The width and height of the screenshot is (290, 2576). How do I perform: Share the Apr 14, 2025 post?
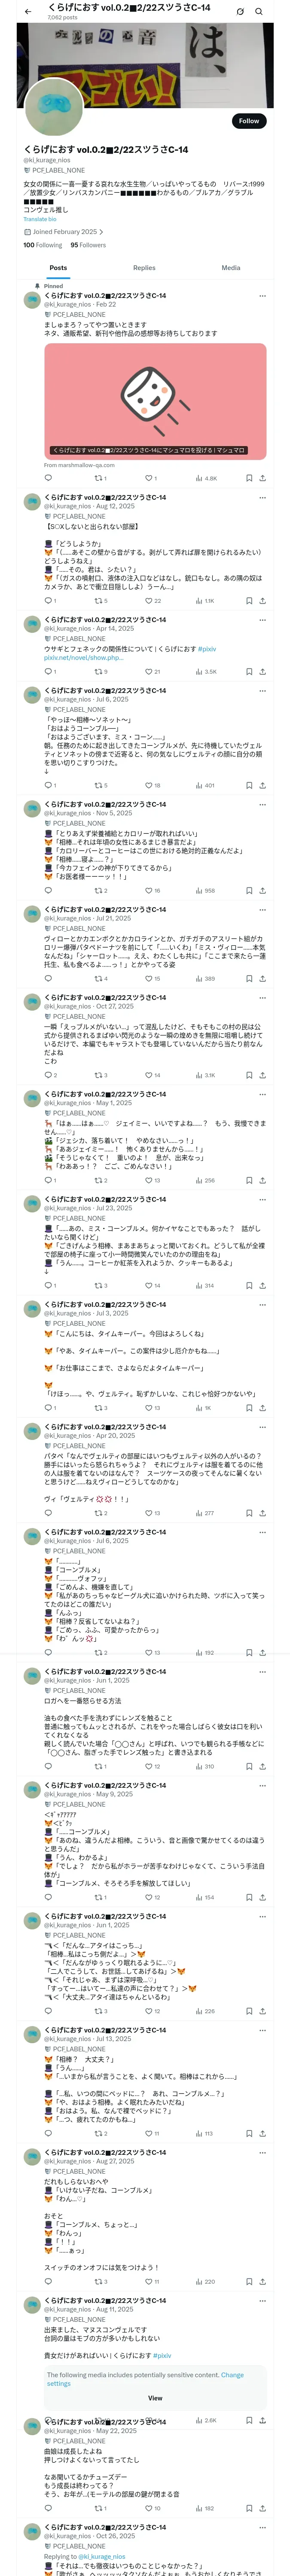[262, 672]
